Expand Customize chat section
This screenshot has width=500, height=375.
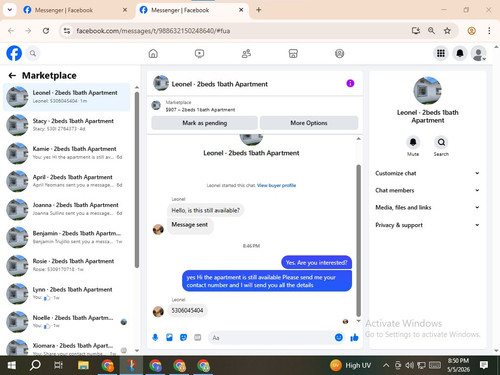click(427, 173)
